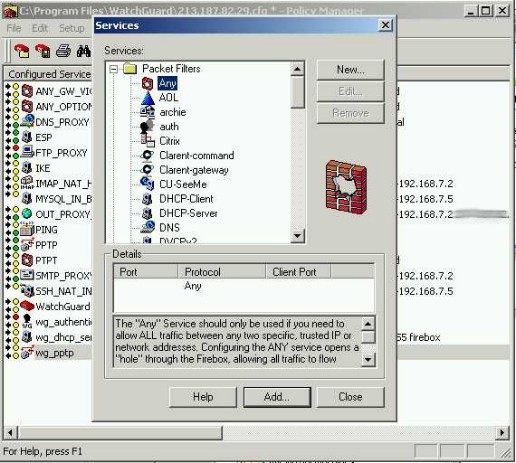Image resolution: width=516 pixels, height=463 pixels.
Task: Open the Edit menu
Action: coord(40,29)
